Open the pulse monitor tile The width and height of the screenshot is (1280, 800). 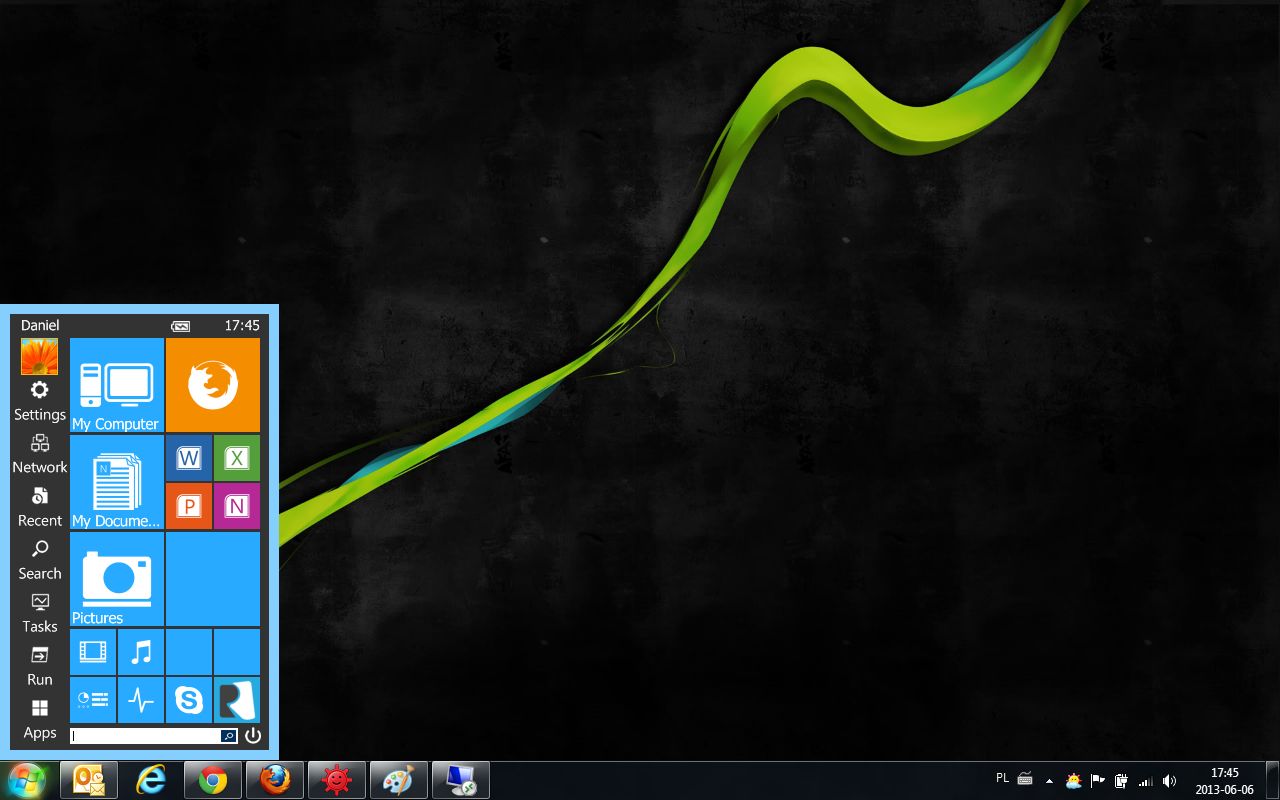(x=141, y=700)
